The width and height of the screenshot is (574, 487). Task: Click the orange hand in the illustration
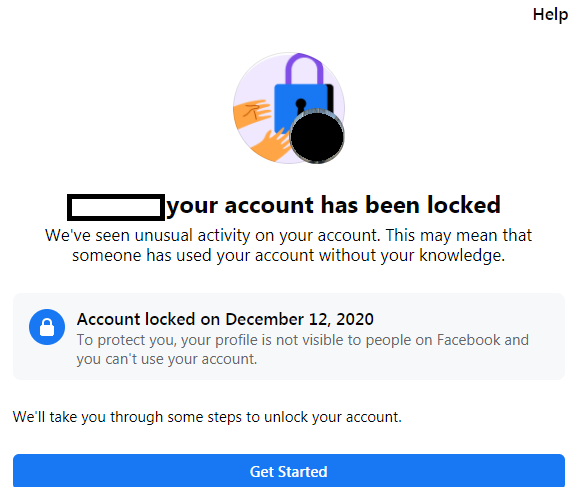coord(251,114)
